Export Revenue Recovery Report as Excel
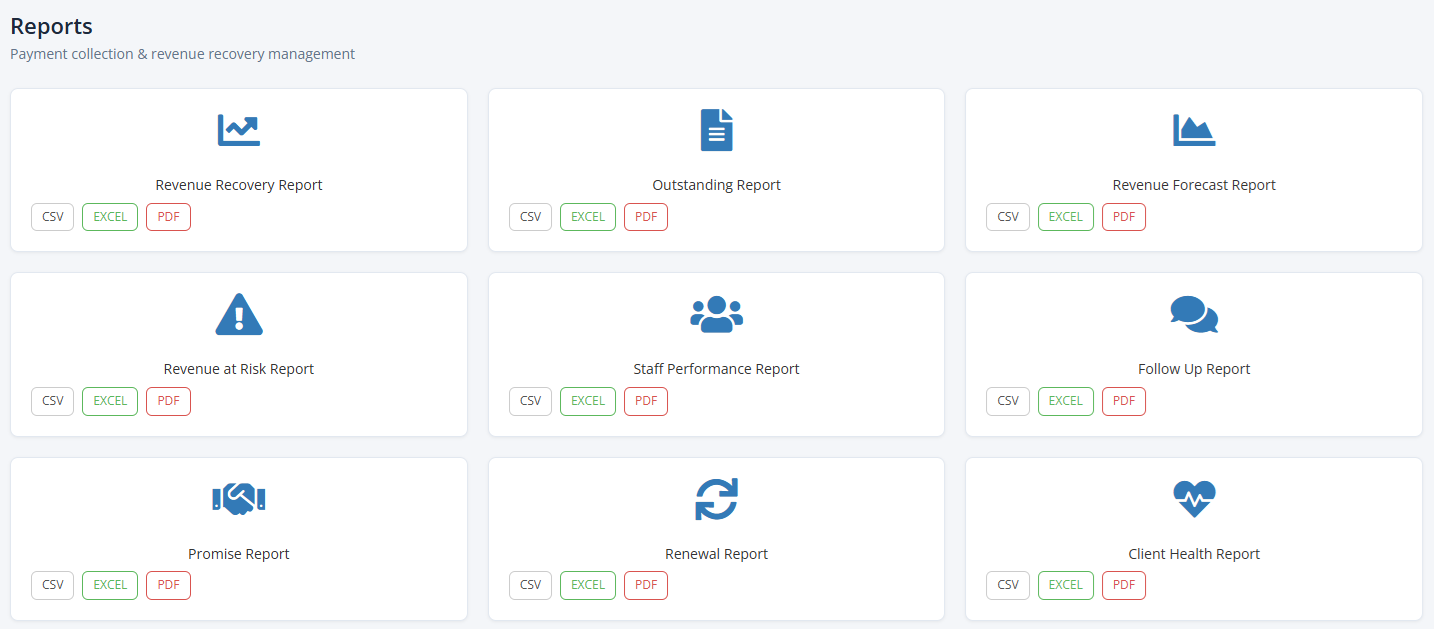Viewport: 1434px width, 629px height. (x=110, y=217)
